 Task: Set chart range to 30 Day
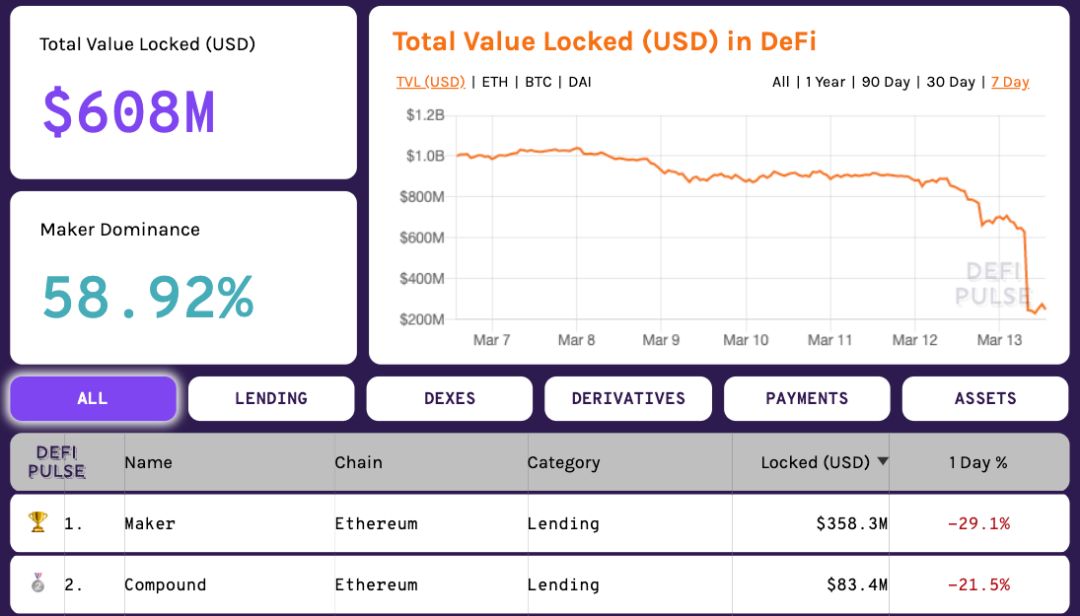(950, 82)
